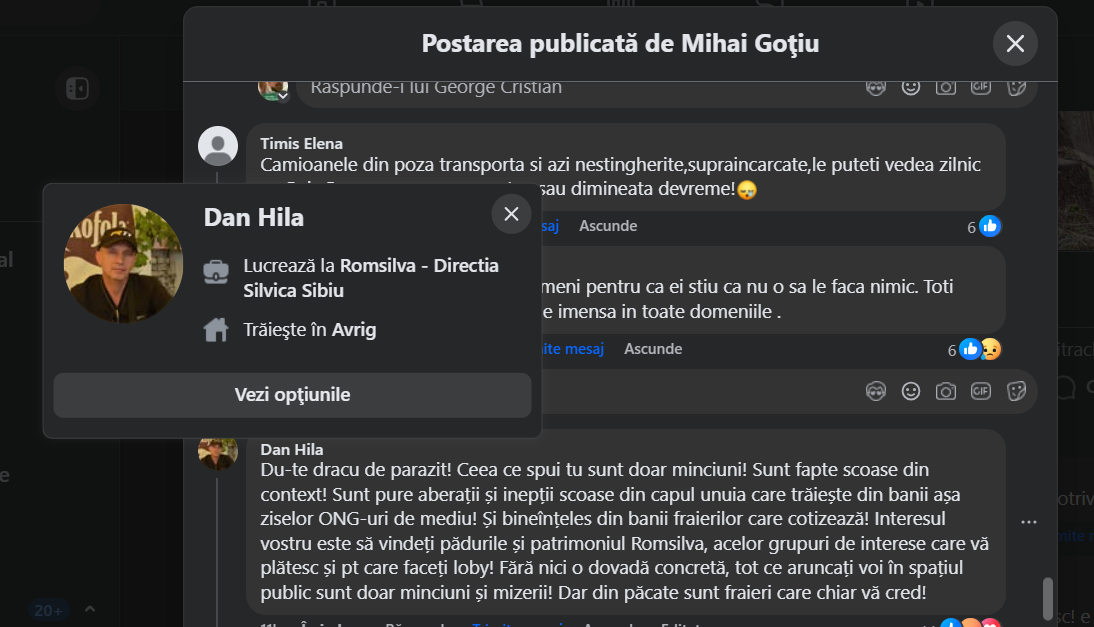This screenshot has width=1094, height=627.
Task: Select the avatar sticker icon in reply row
Action: [x=876, y=87]
